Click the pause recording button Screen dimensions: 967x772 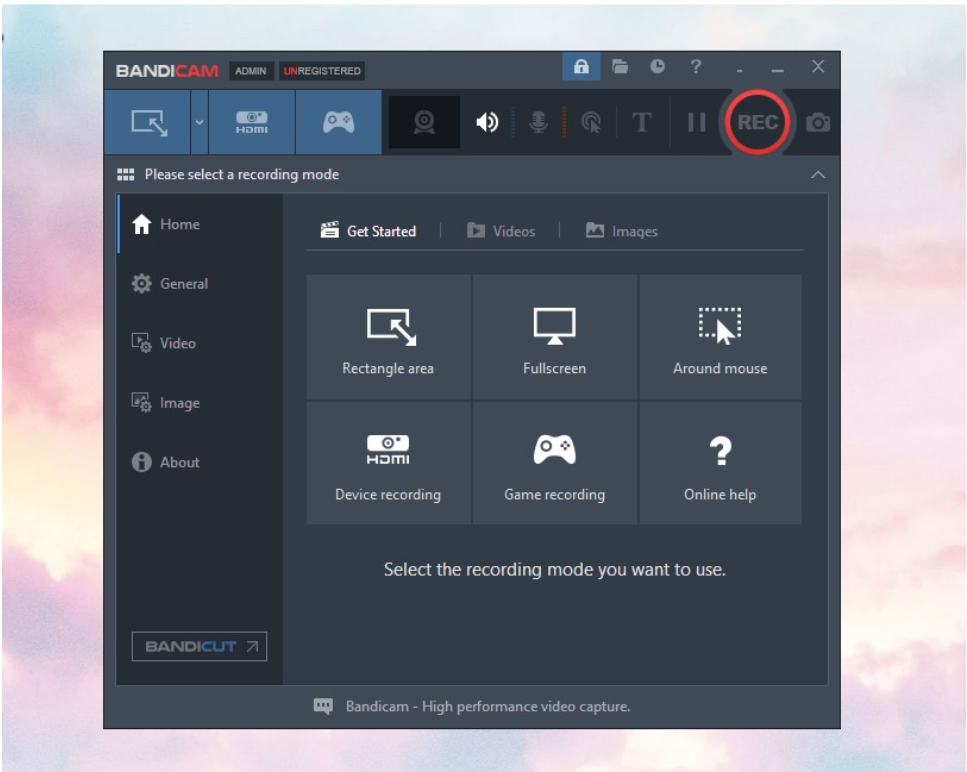pyautogui.click(x=696, y=122)
